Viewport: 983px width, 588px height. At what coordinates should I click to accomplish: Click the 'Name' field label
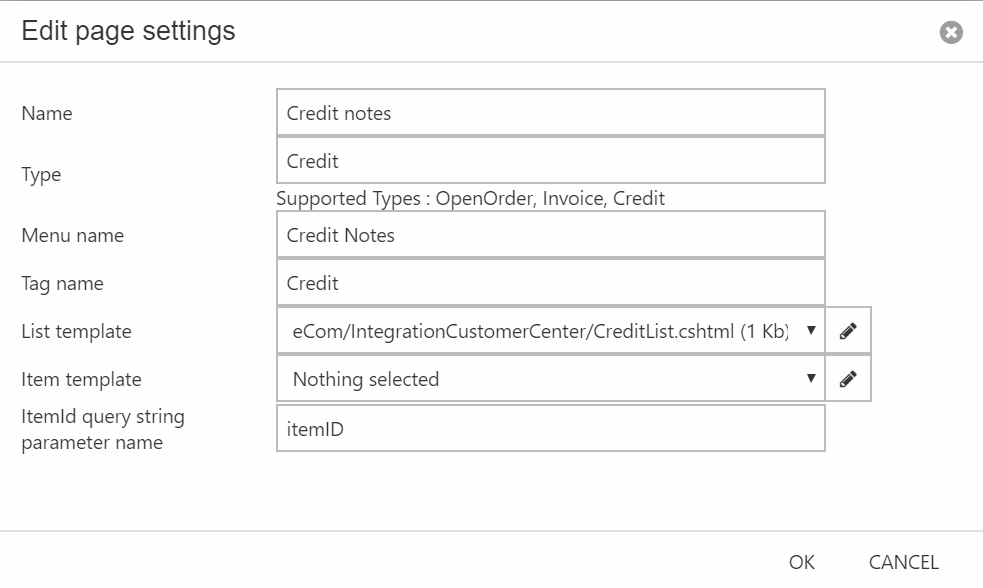pos(47,113)
